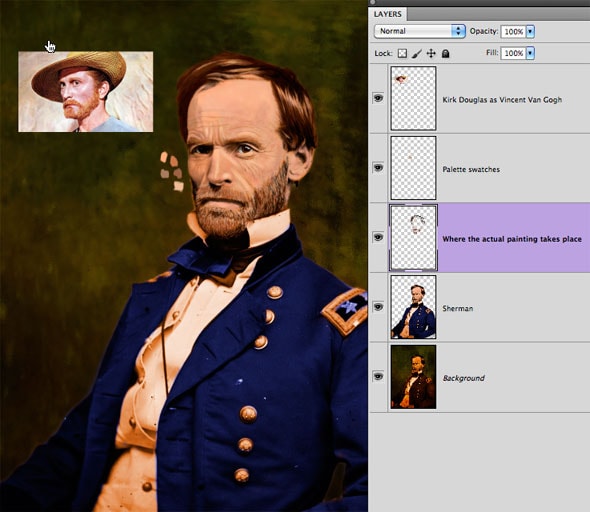Screen dimensions: 590x512
Task: Sample the brownish swatch in middle row left
Action: tap(165, 173)
